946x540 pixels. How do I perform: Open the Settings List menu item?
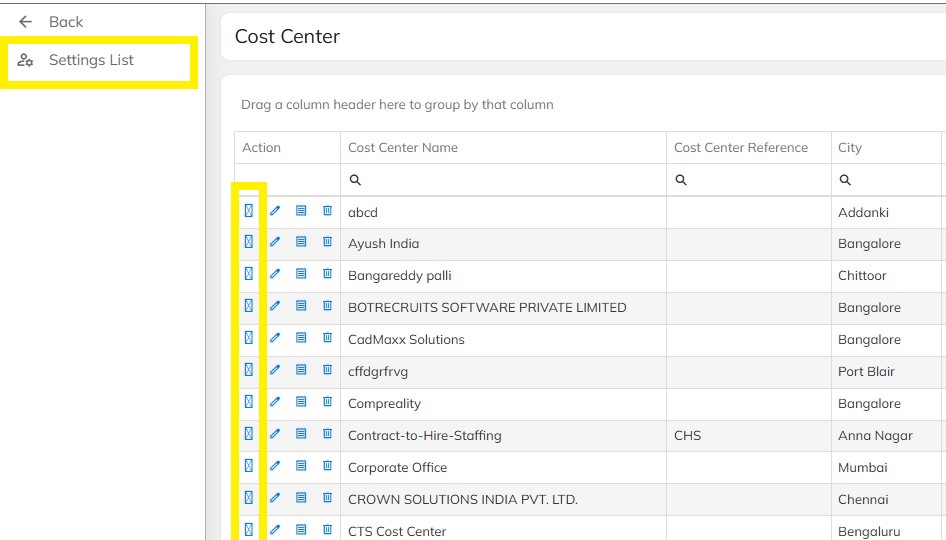pos(91,60)
